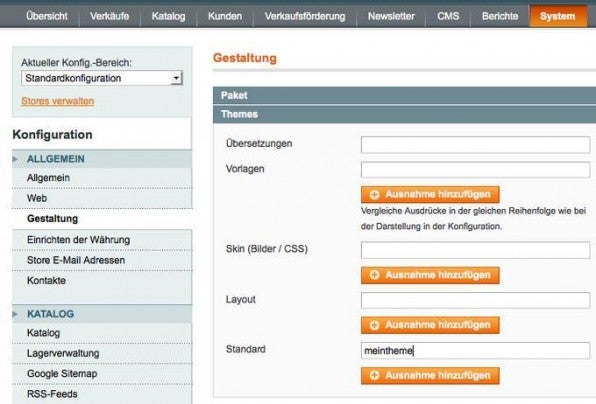Focus the Vorlagen input field
Image resolution: width=596 pixels, height=404 pixels.
pyautogui.click(x=475, y=170)
